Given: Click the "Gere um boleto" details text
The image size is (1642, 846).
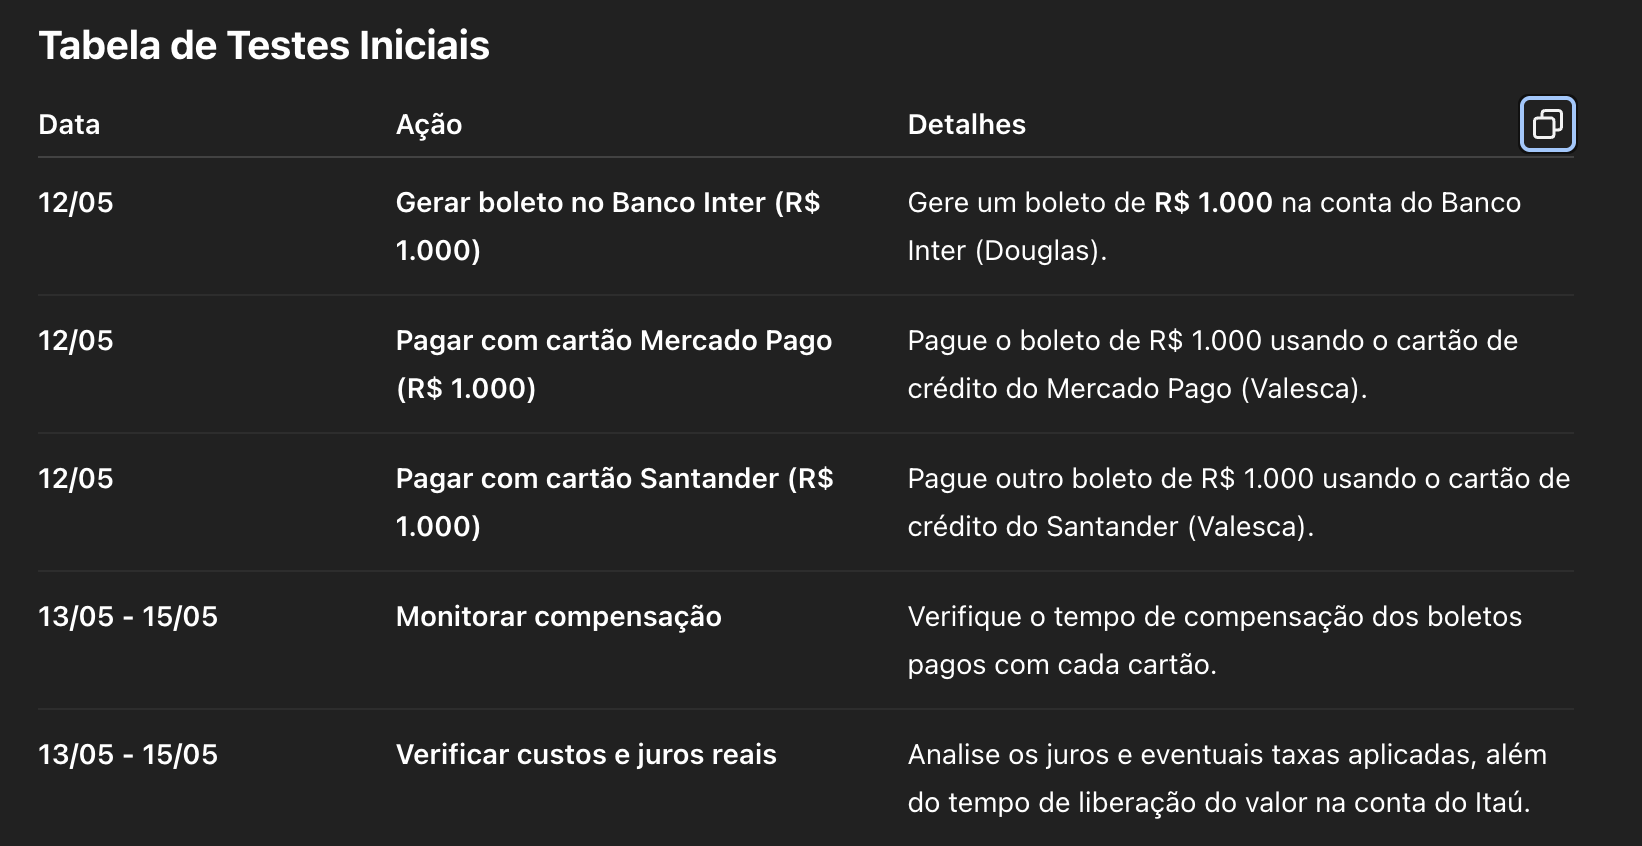Looking at the screenshot, I should [1213, 226].
